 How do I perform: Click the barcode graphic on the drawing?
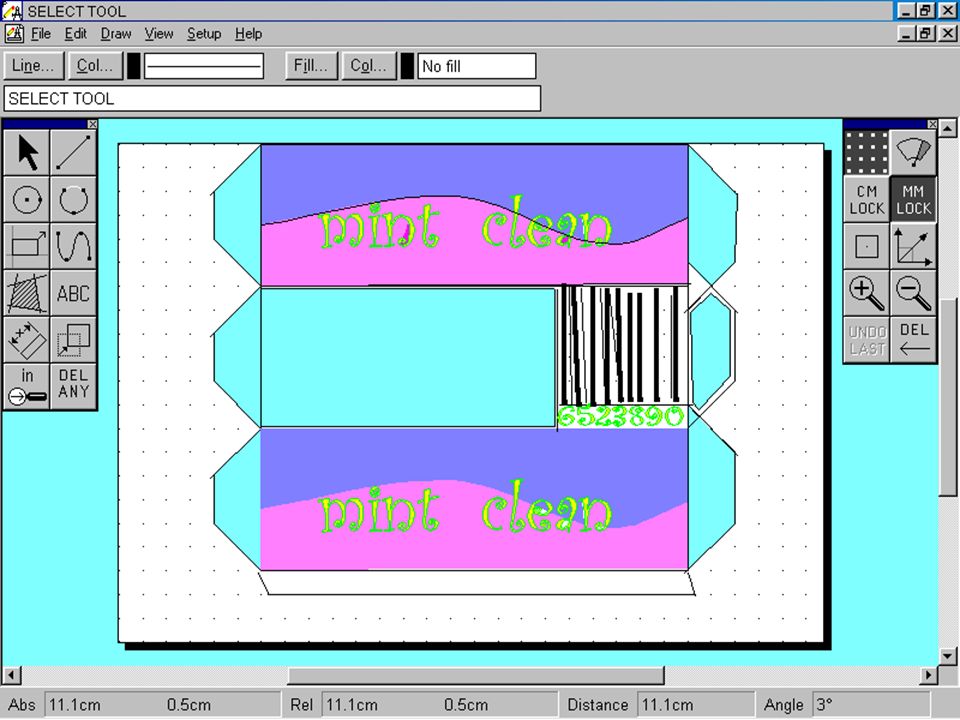tap(621, 345)
